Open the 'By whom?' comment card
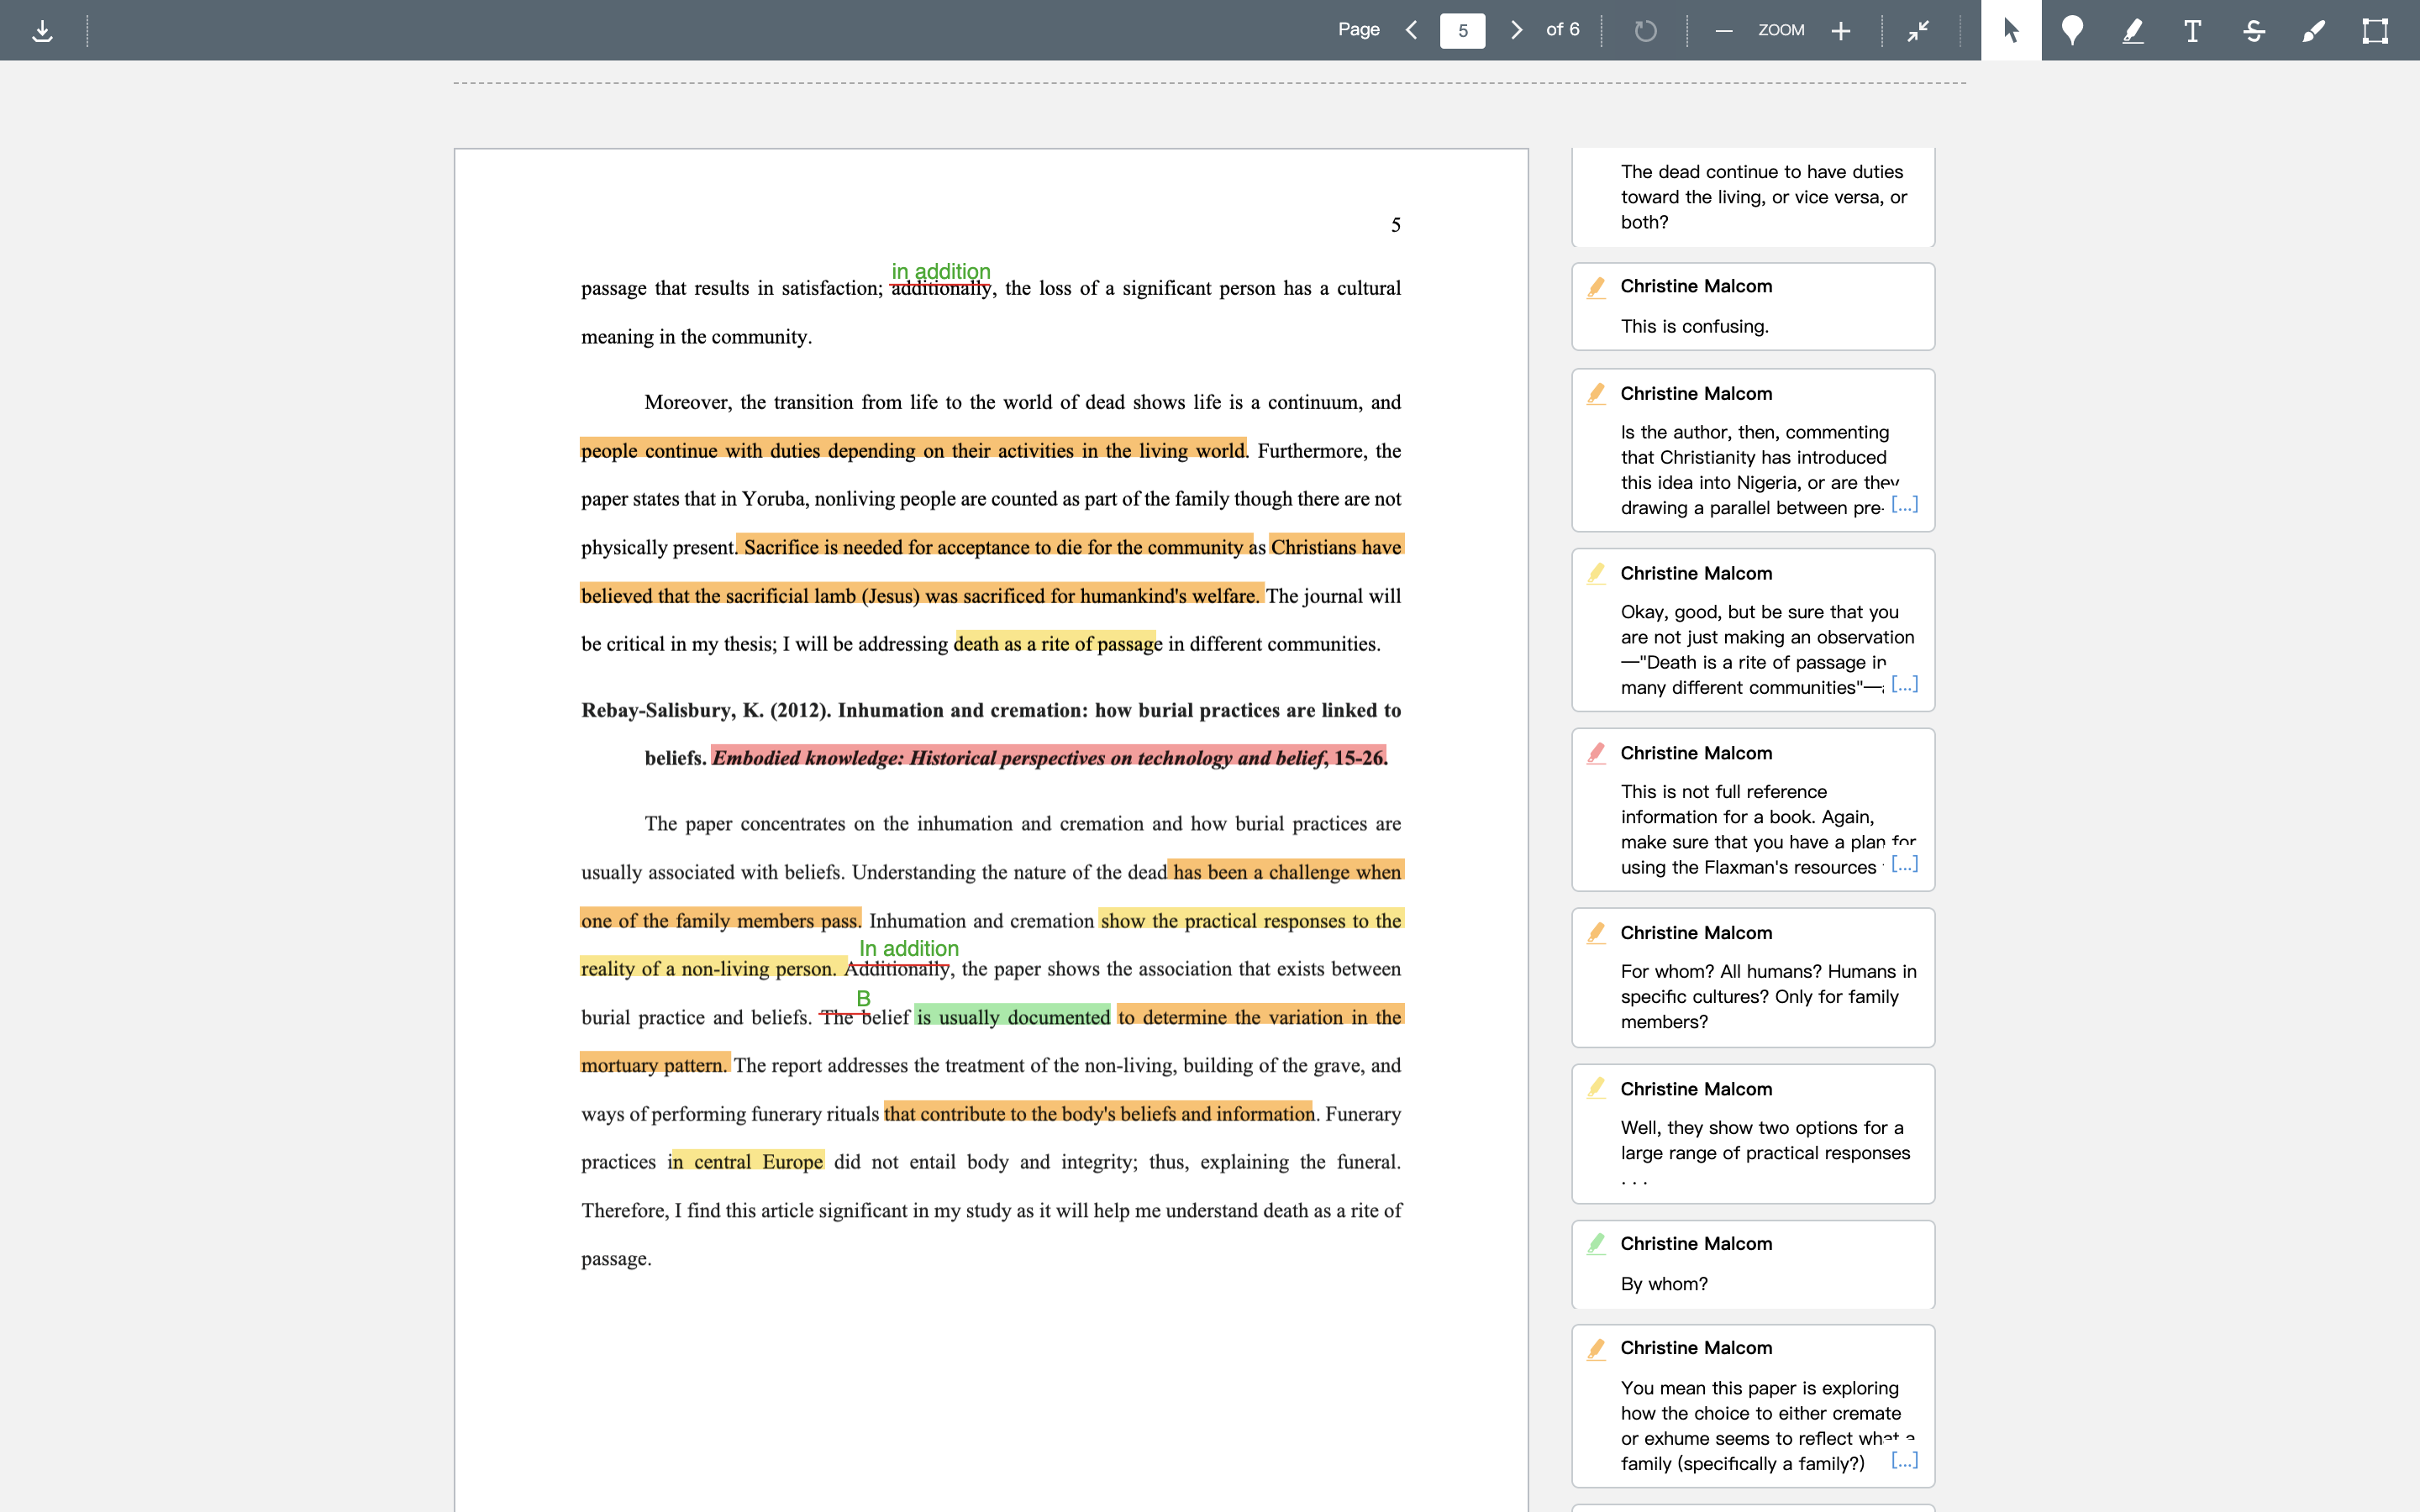Image resolution: width=2420 pixels, height=1512 pixels. coord(1753,1264)
